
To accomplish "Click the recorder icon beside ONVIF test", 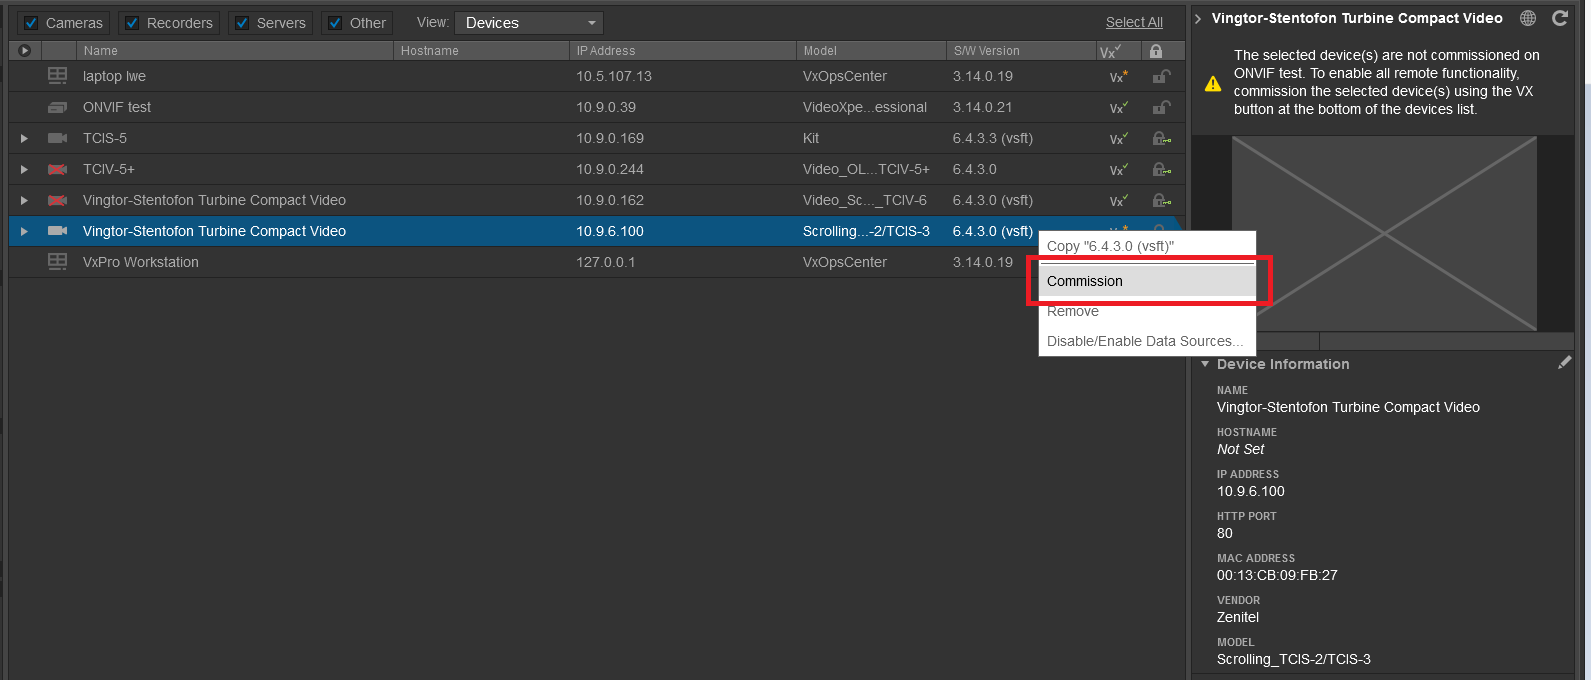I will click(x=58, y=107).
